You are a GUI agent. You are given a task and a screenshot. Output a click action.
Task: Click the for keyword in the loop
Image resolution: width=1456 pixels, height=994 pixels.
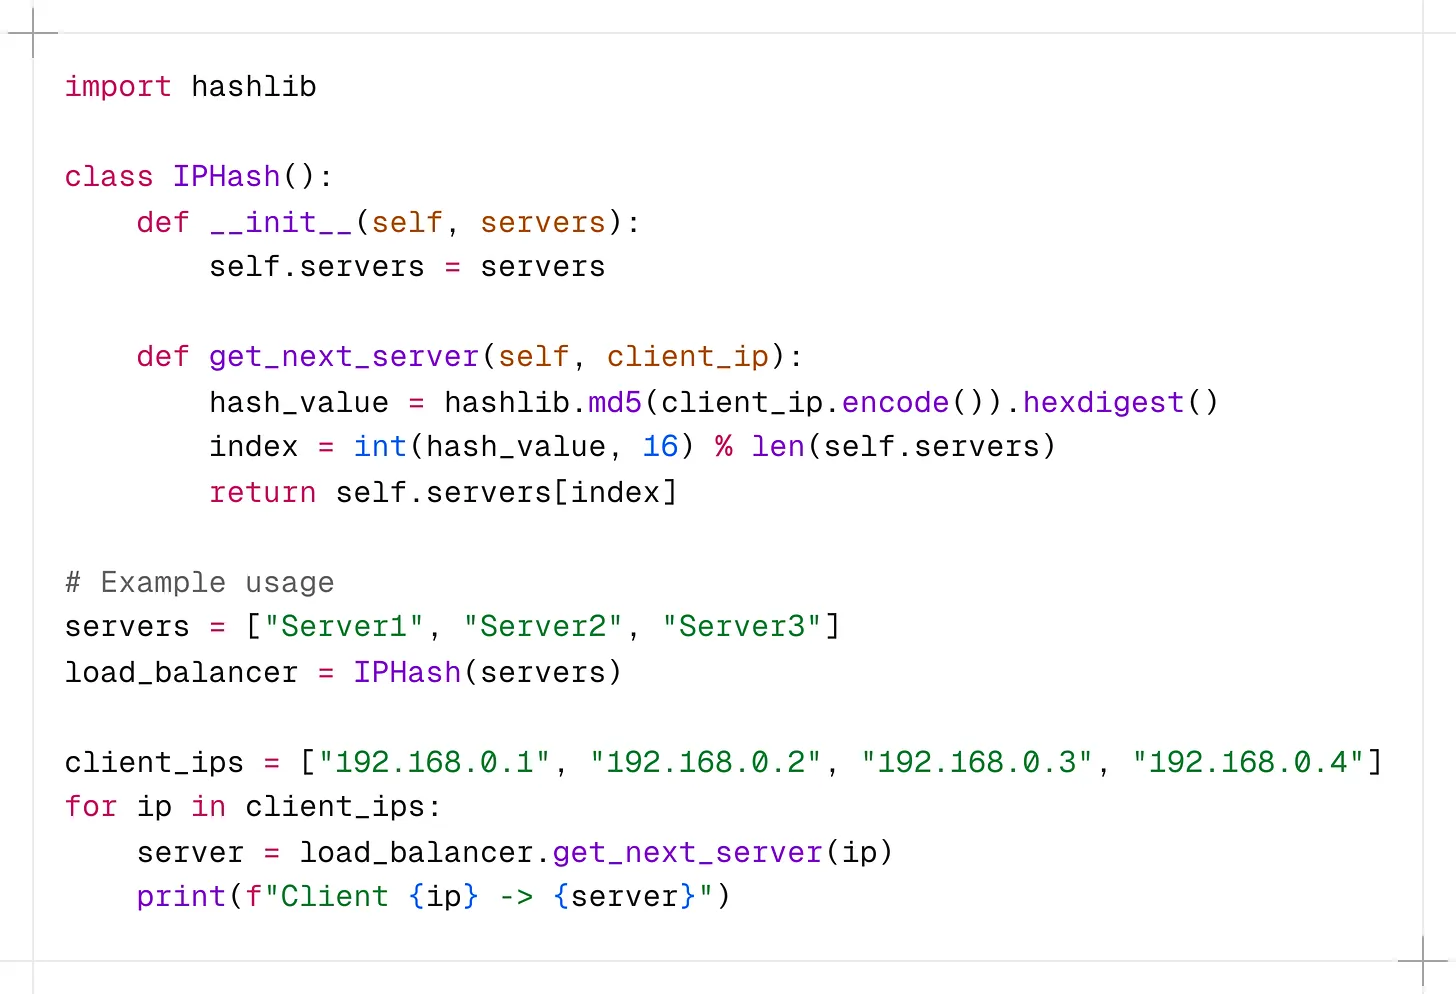click(x=91, y=807)
